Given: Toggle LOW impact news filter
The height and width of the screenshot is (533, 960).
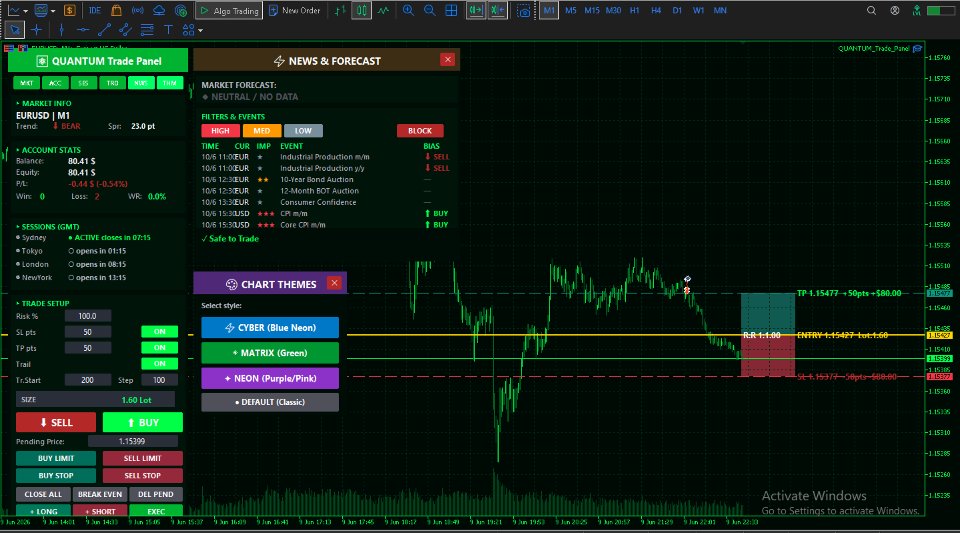Looking at the screenshot, I should [303, 131].
